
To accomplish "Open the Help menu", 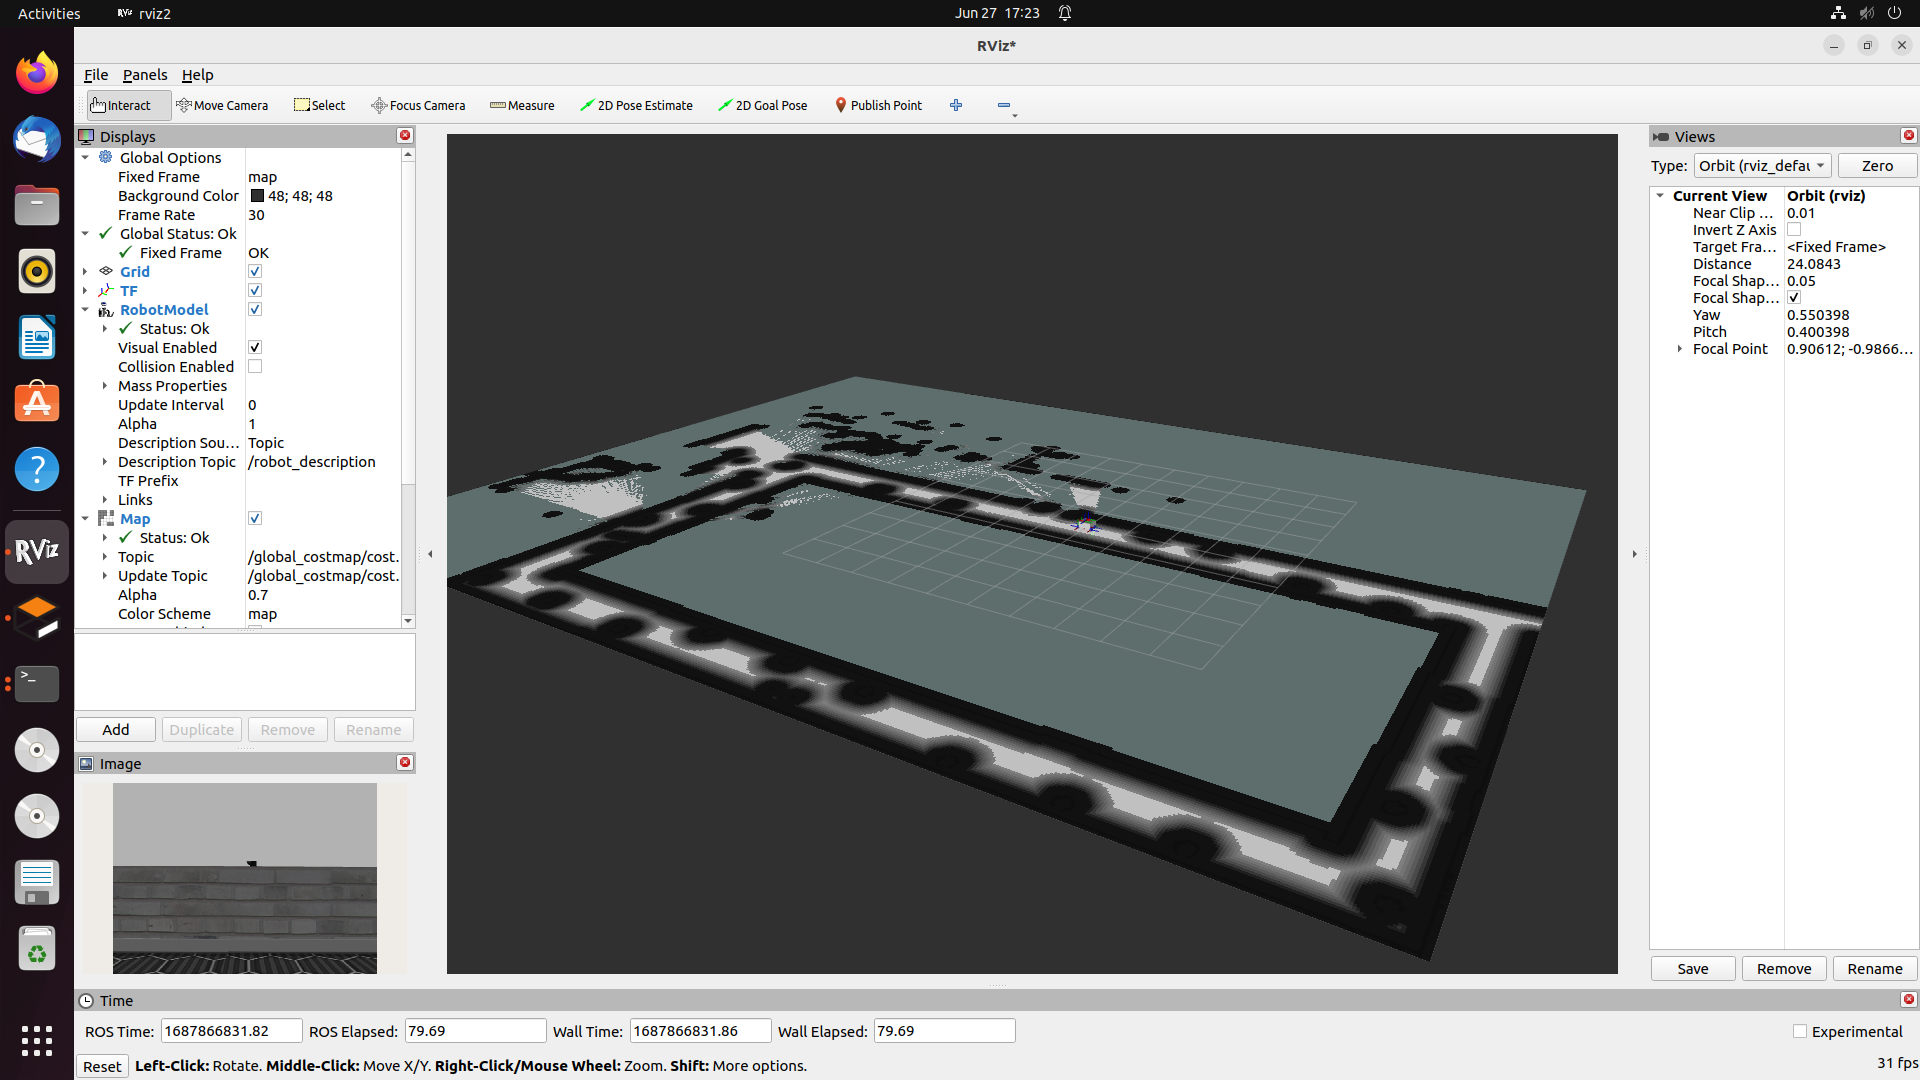I will point(197,75).
